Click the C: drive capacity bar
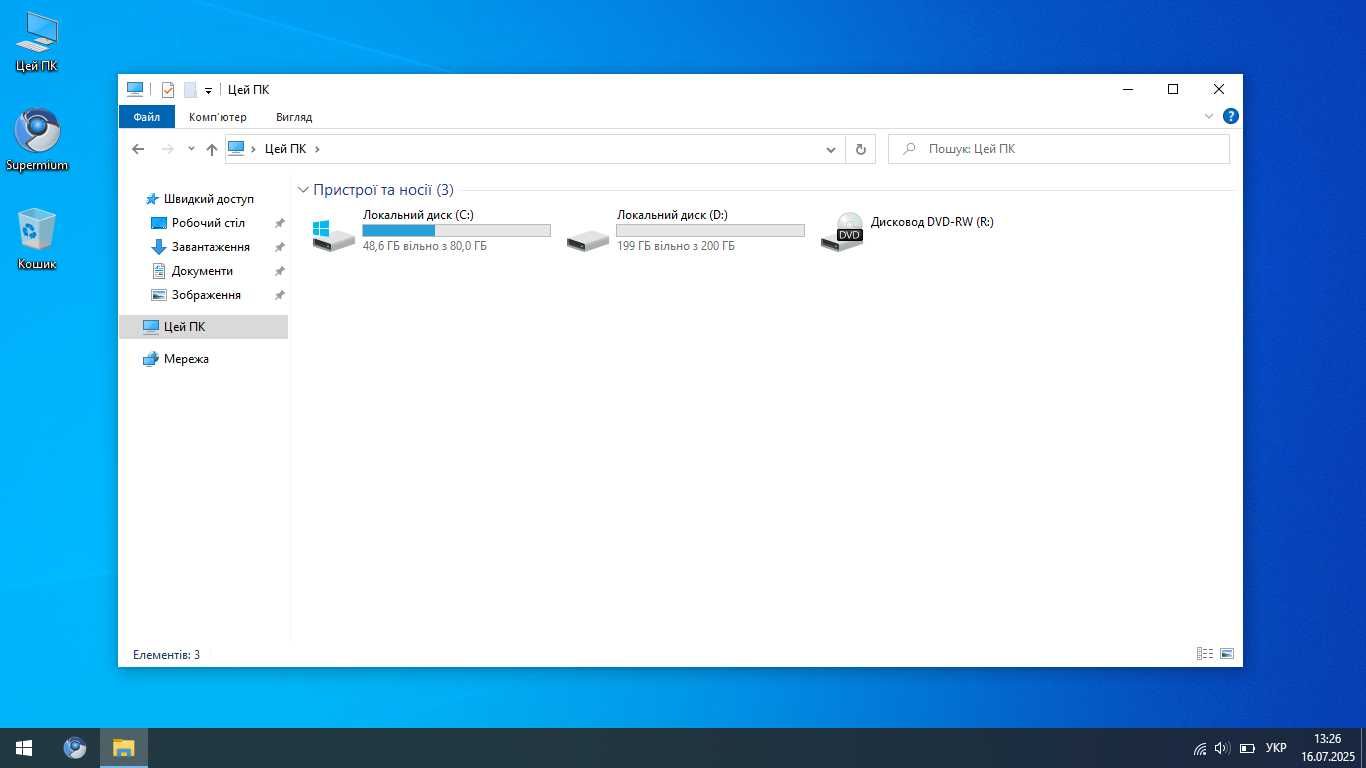The image size is (1366, 768). tap(456, 231)
